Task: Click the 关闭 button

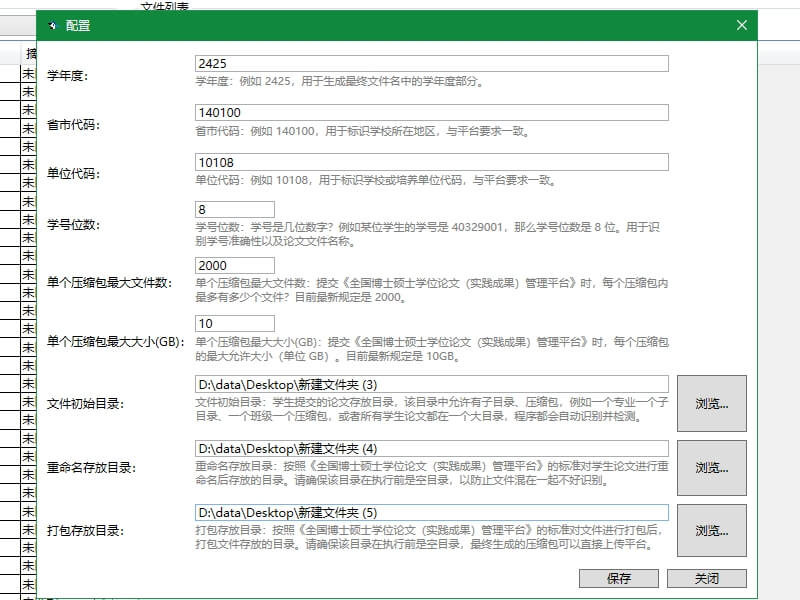Action: point(707,578)
